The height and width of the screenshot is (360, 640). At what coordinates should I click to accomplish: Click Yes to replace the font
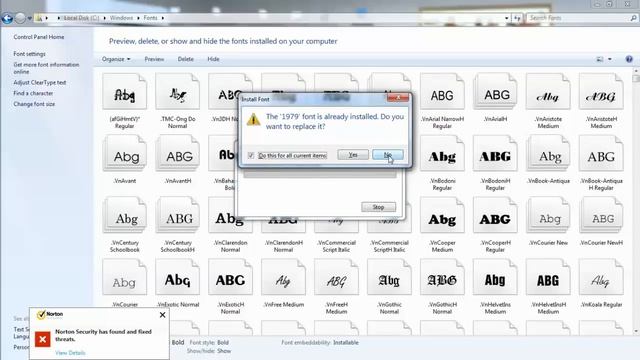(x=353, y=155)
